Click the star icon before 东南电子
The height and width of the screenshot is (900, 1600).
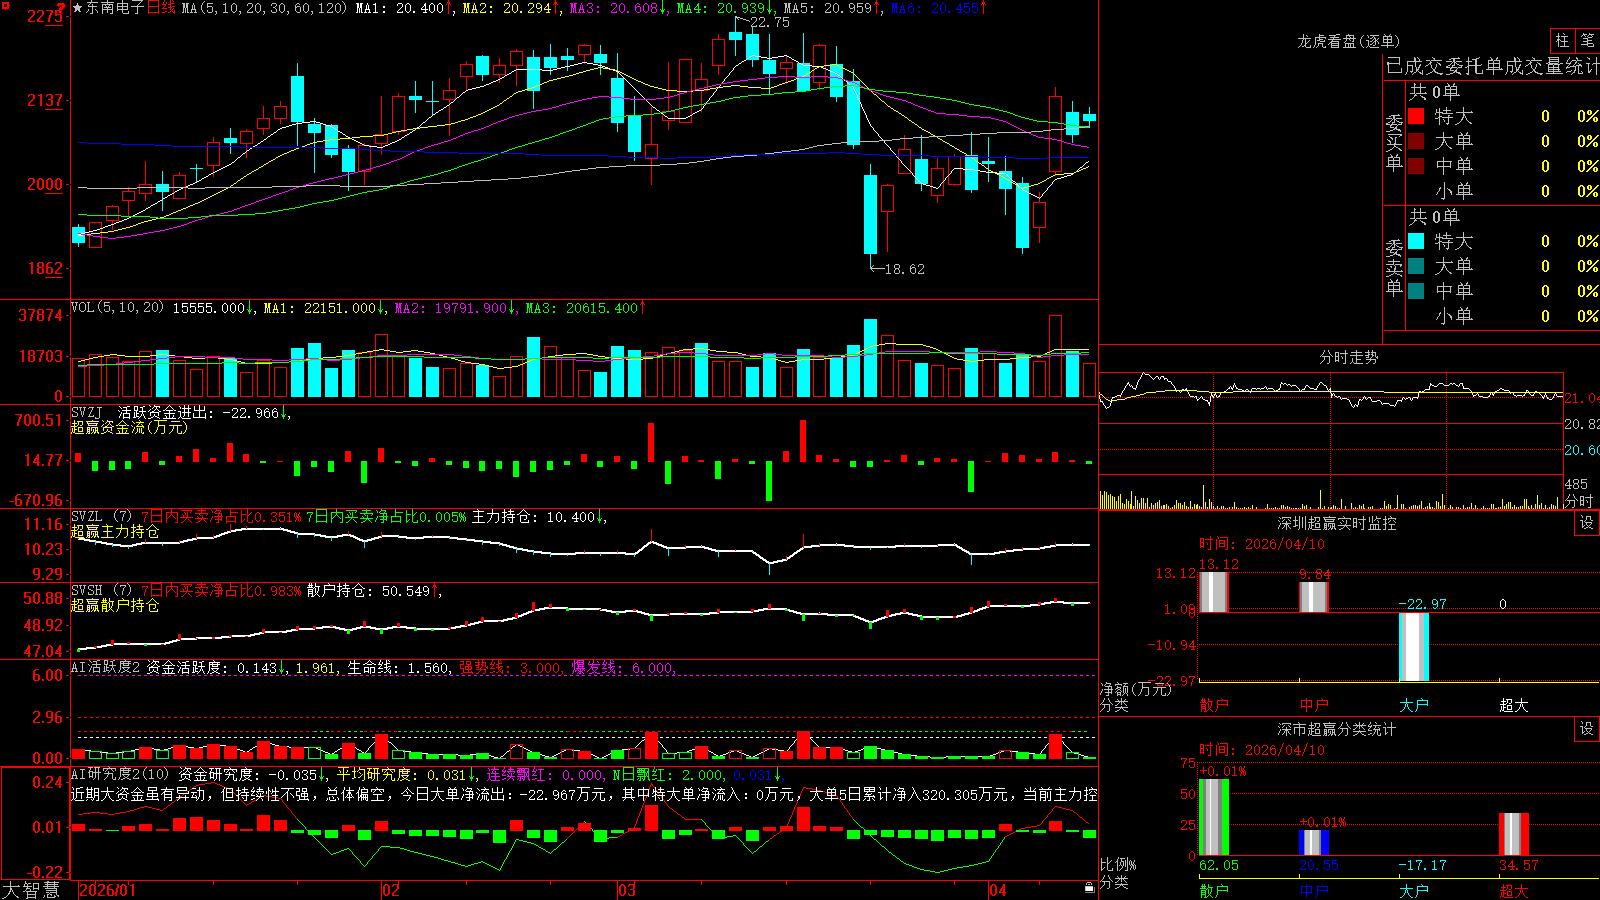tap(78, 8)
